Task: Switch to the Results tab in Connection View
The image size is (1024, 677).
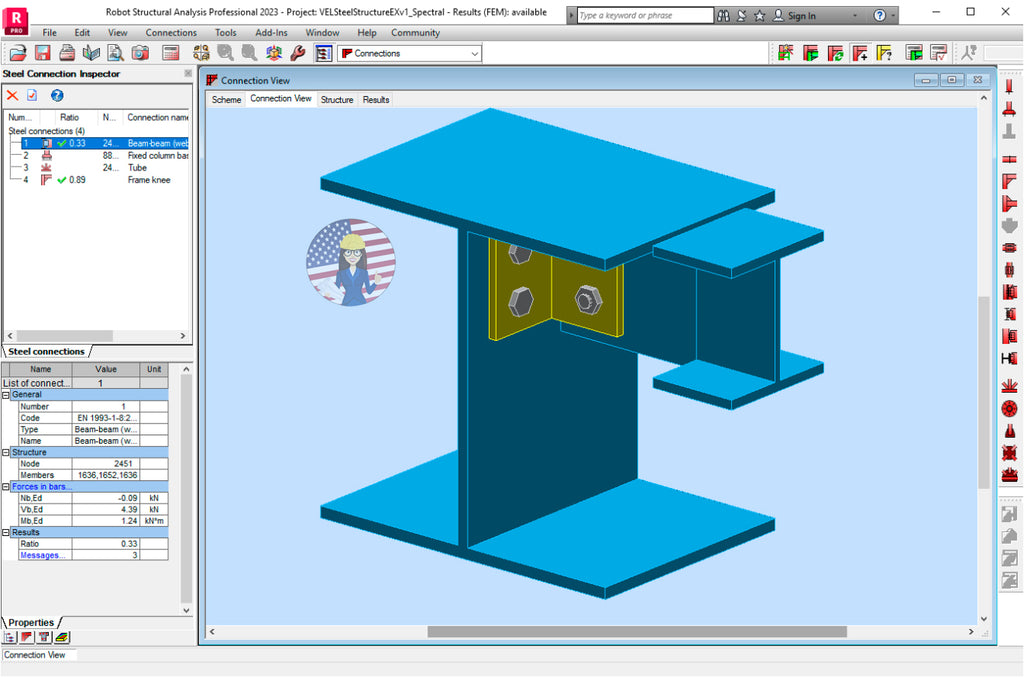Action: [374, 99]
